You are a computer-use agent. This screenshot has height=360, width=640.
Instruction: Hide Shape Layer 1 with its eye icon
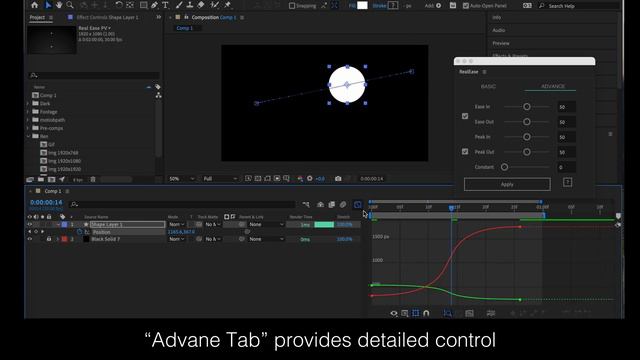29,224
